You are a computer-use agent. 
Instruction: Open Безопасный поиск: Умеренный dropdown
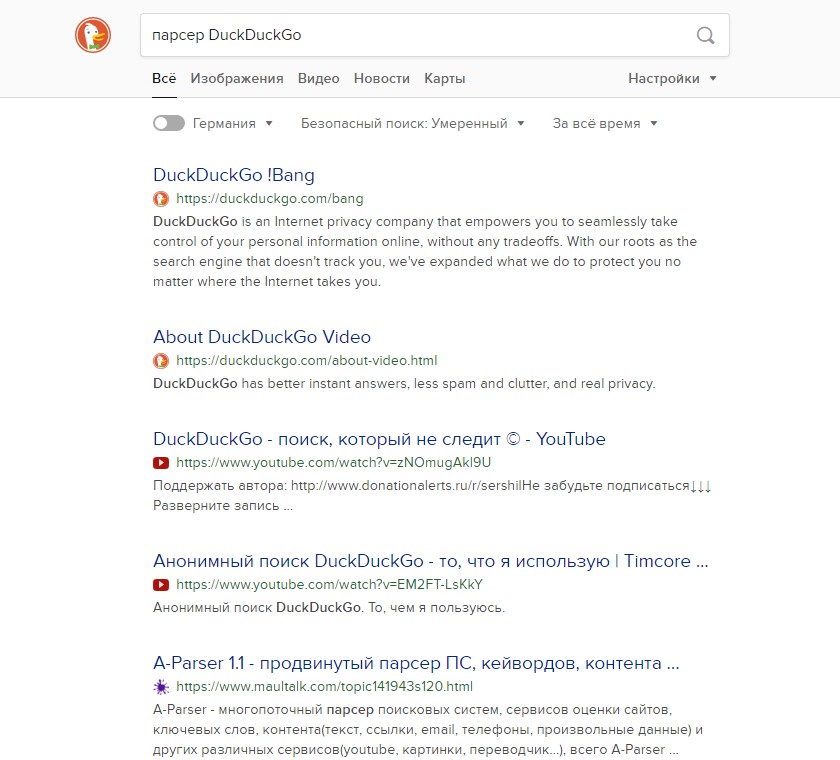(x=412, y=123)
